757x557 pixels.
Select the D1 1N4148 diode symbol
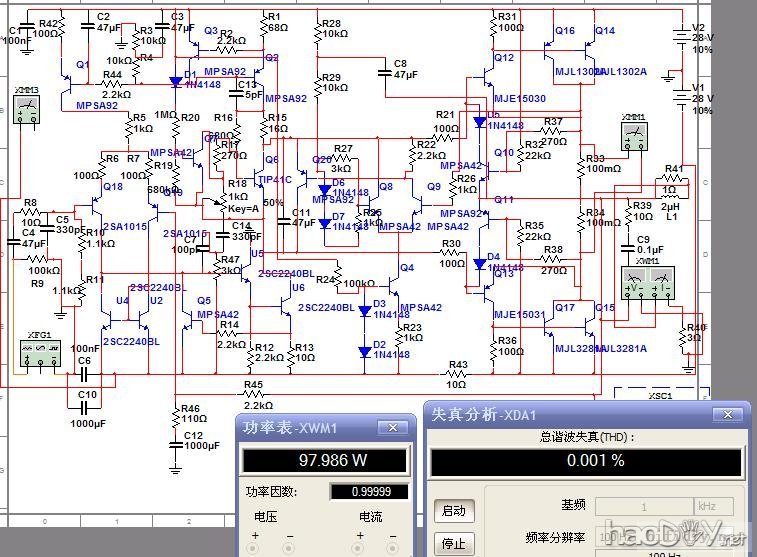pyautogui.click(x=176, y=82)
